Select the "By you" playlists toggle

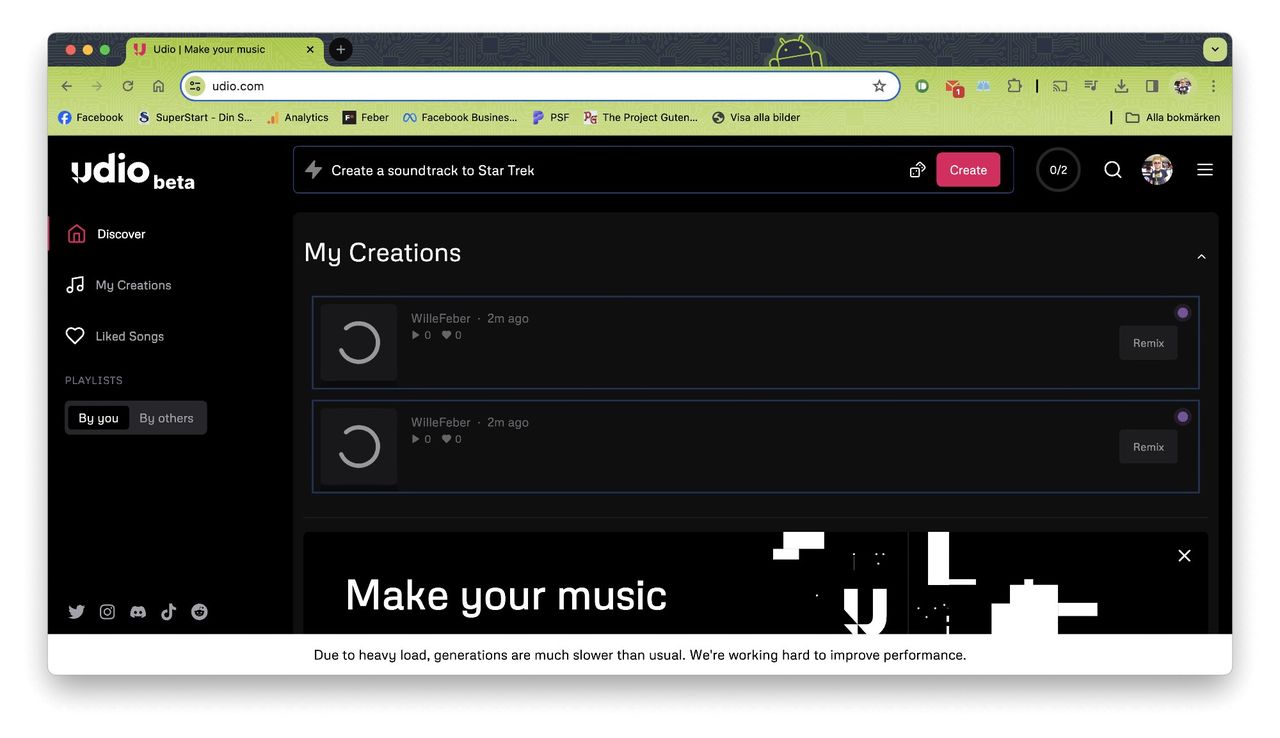point(98,418)
